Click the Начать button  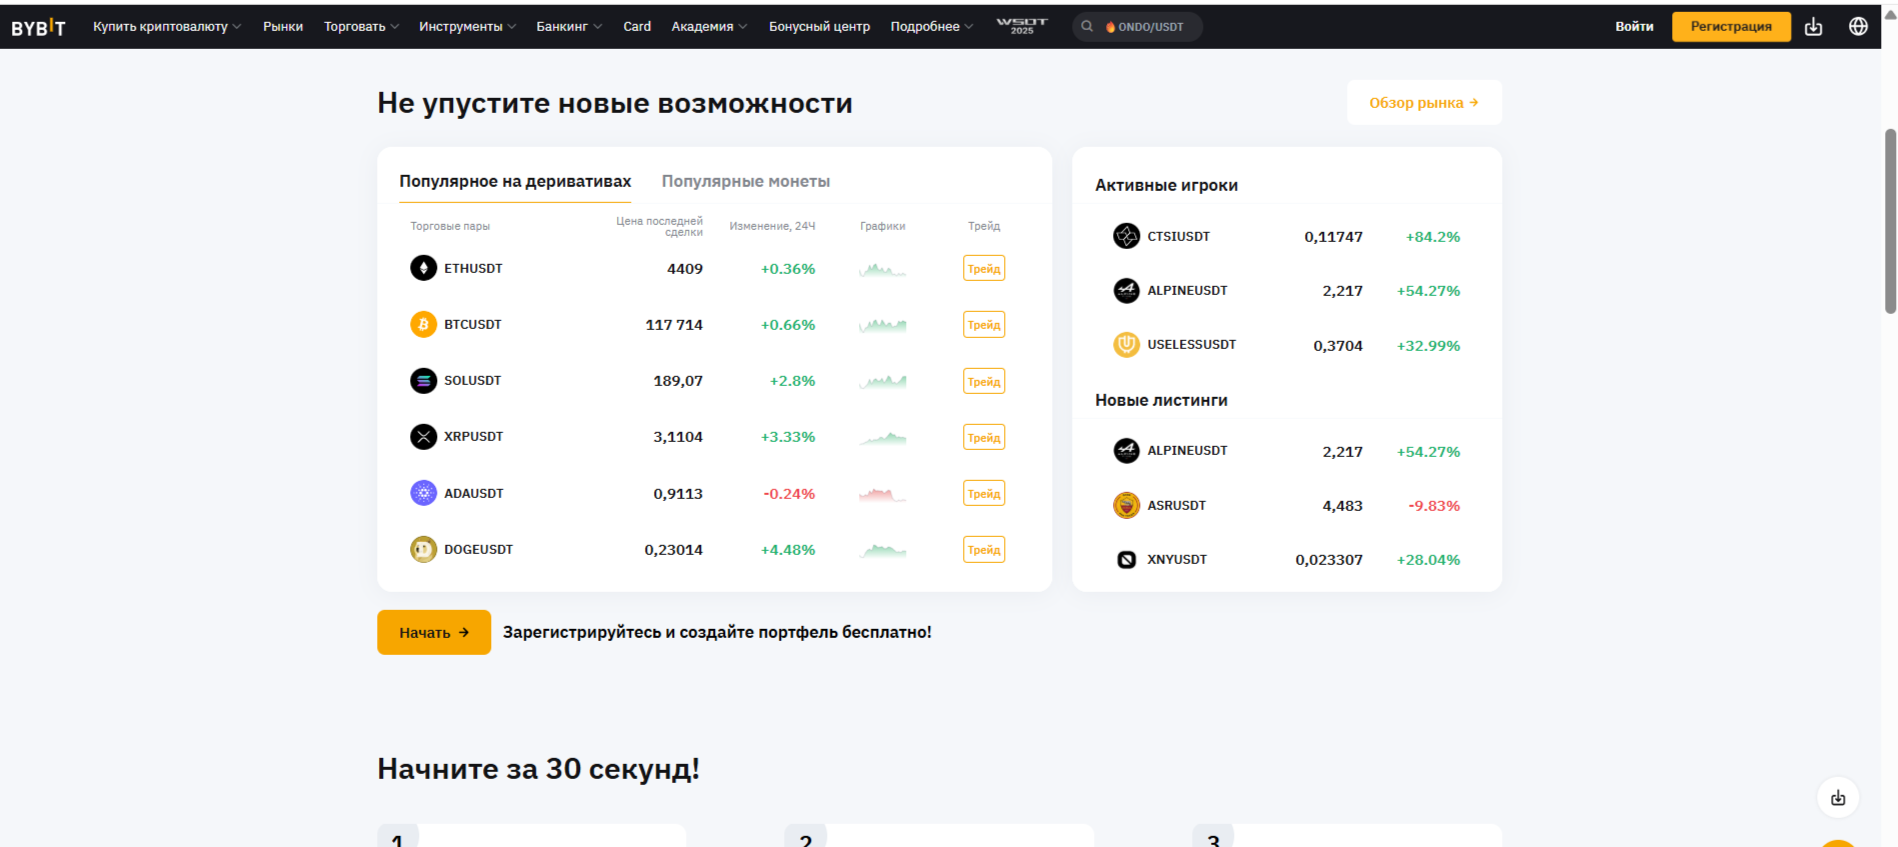pos(434,632)
